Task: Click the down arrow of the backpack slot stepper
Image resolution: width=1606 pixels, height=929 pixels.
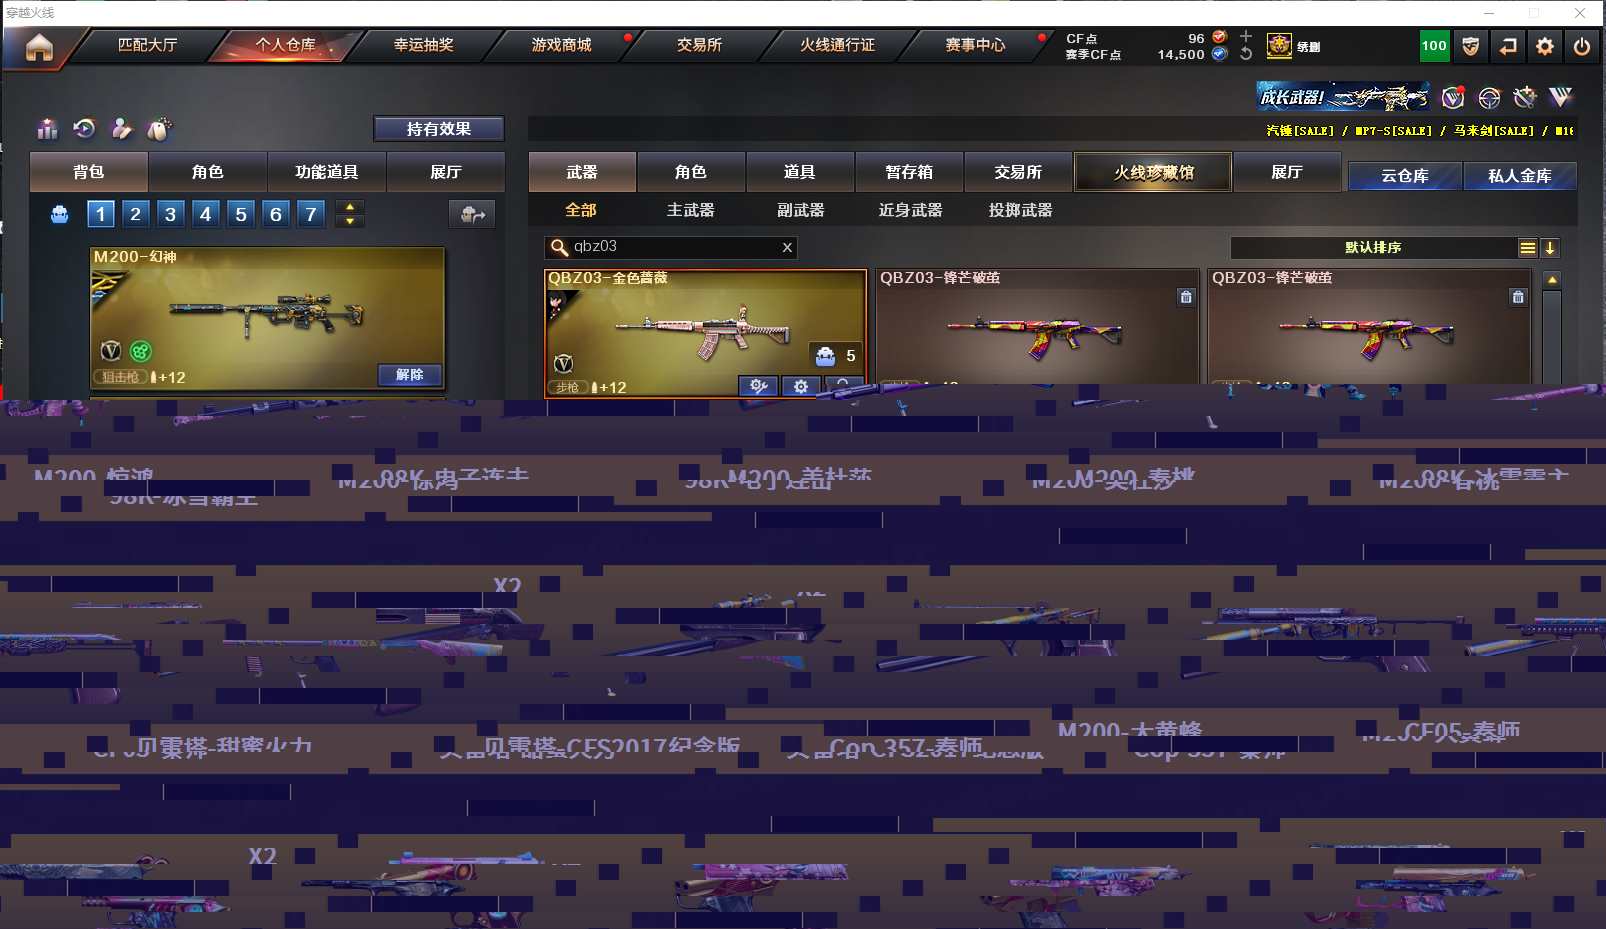Action: tap(349, 221)
